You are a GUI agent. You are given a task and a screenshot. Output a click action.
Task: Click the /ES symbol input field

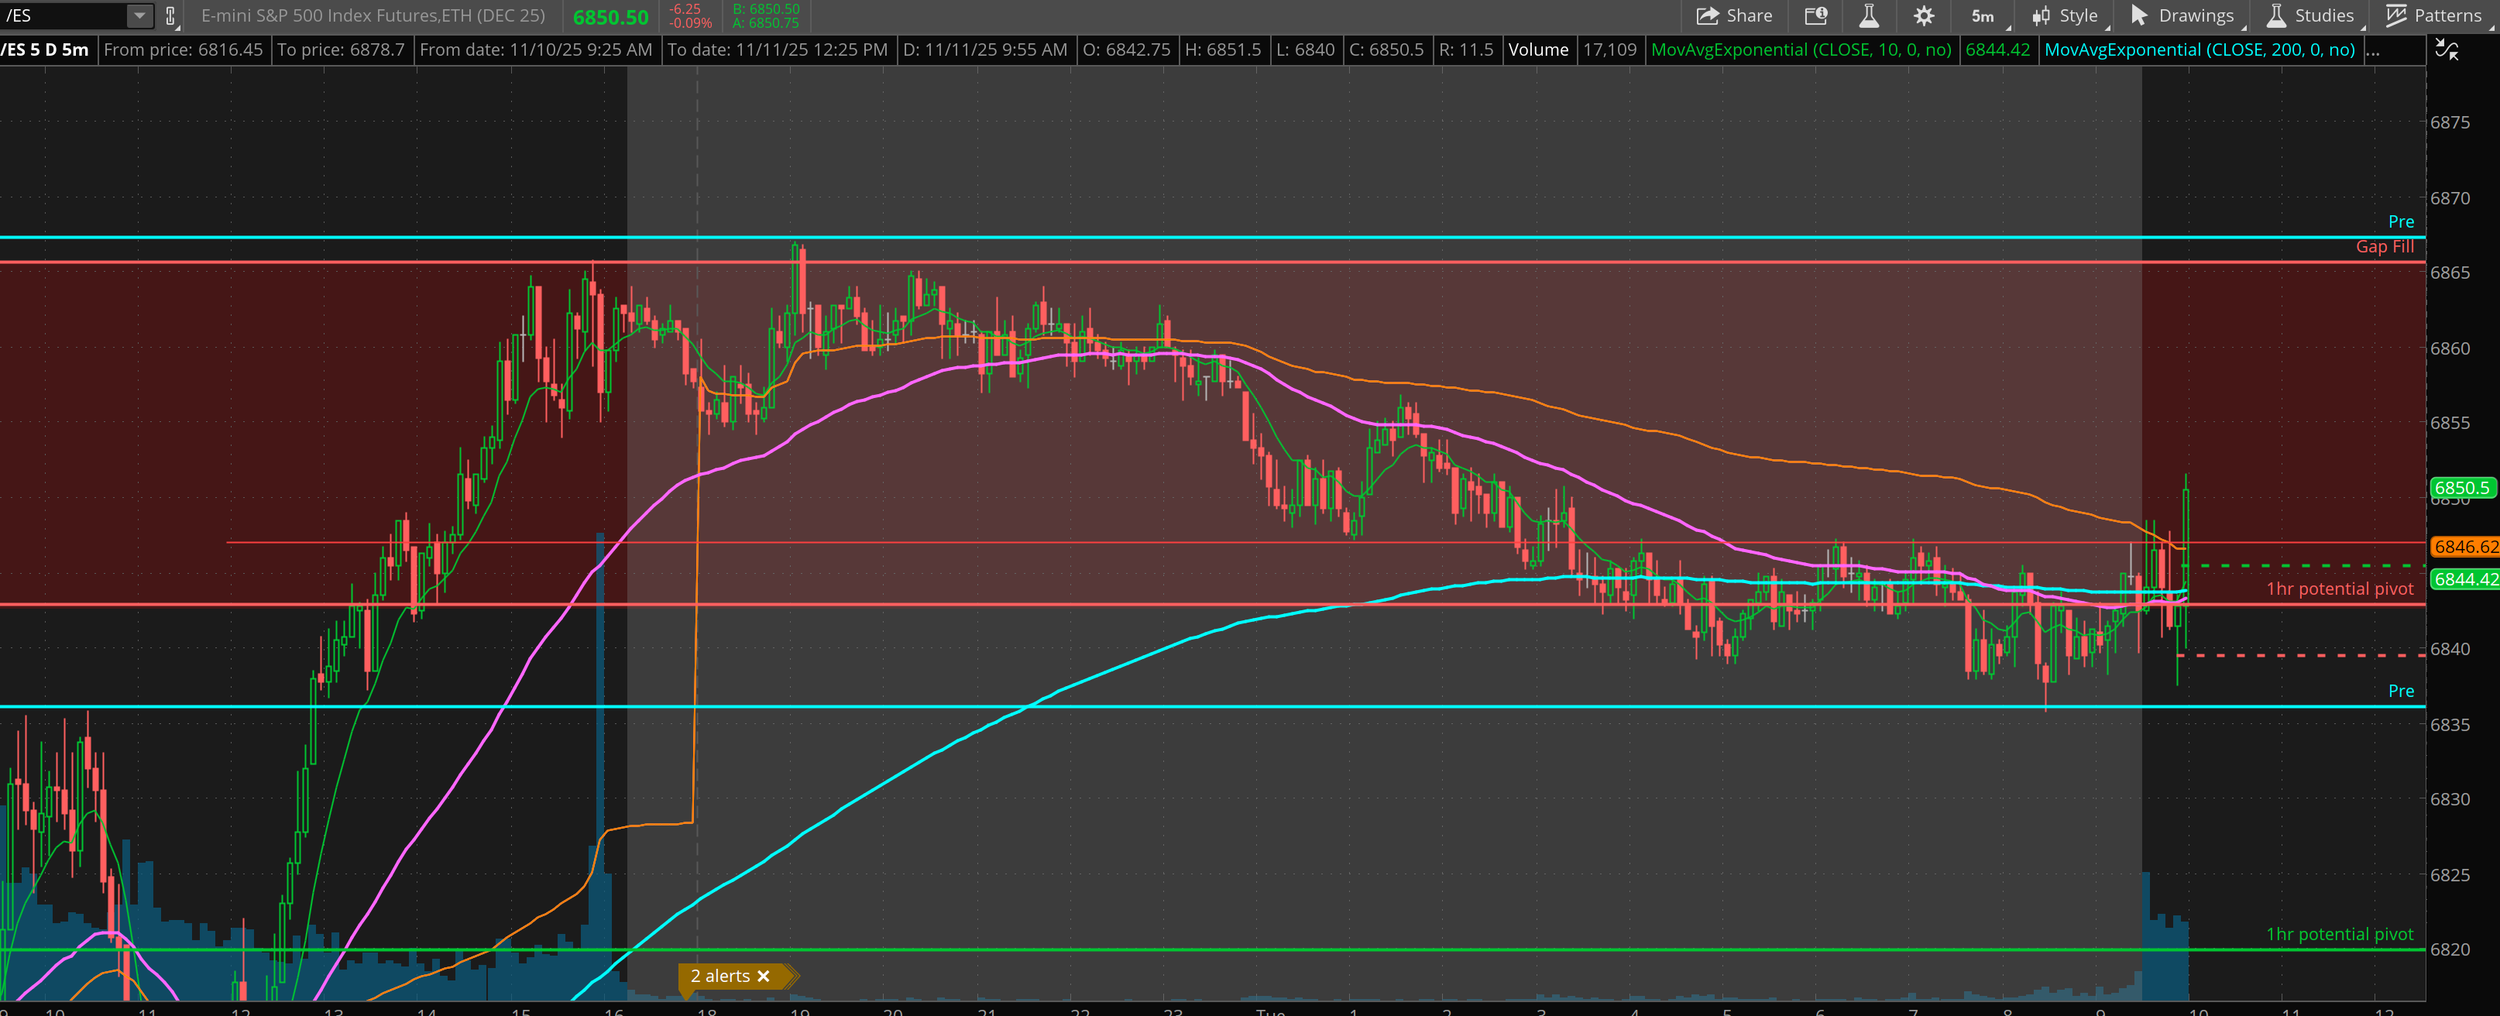point(64,15)
